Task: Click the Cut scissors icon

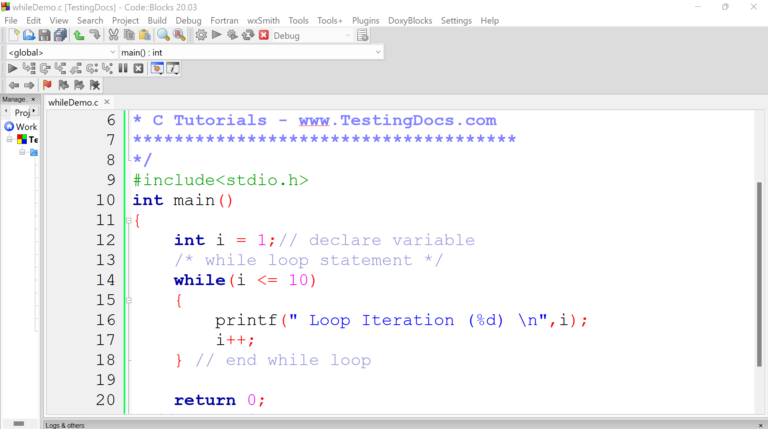Action: [112, 35]
